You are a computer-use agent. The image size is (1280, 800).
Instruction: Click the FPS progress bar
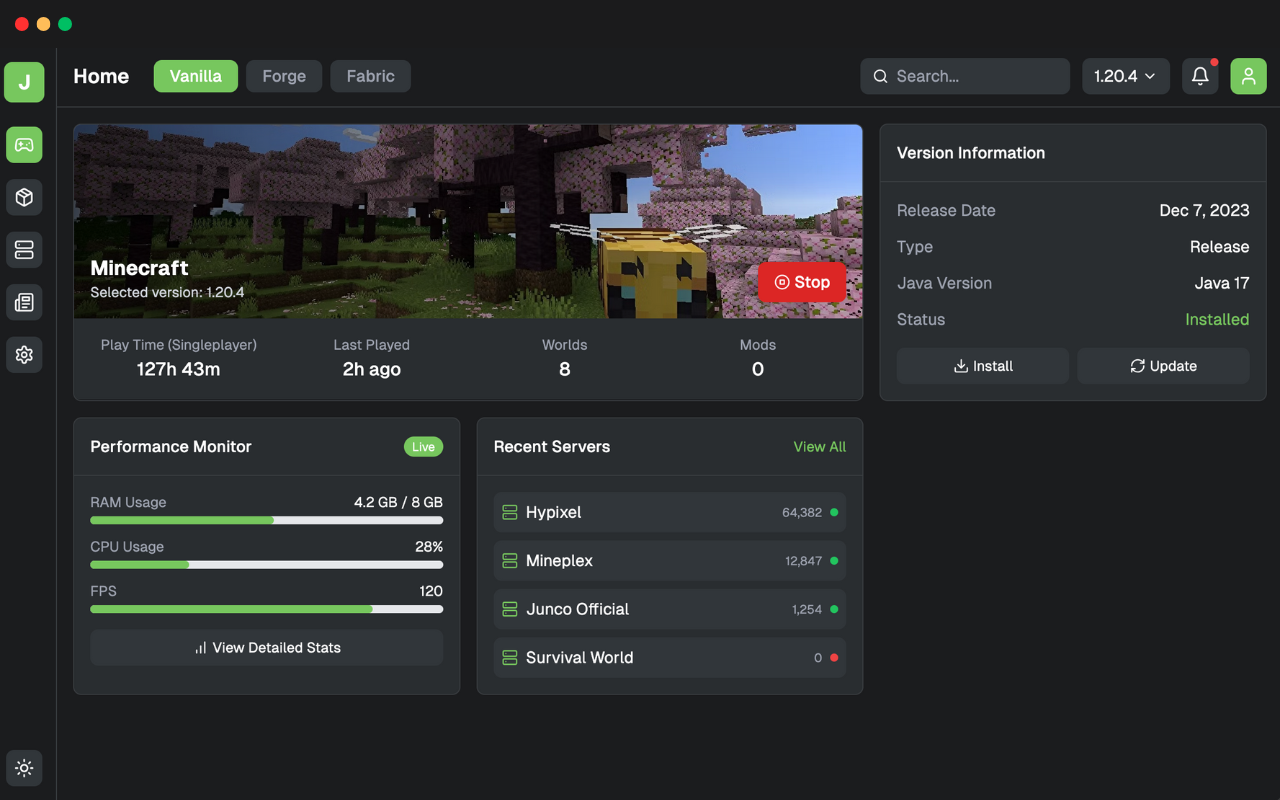tap(267, 609)
